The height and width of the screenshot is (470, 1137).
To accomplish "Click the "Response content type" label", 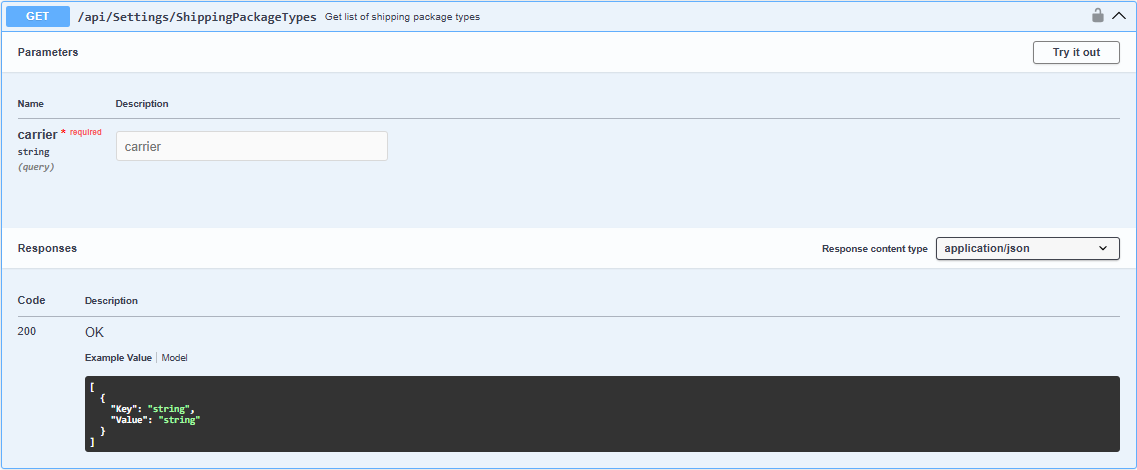I will pos(874,249).
